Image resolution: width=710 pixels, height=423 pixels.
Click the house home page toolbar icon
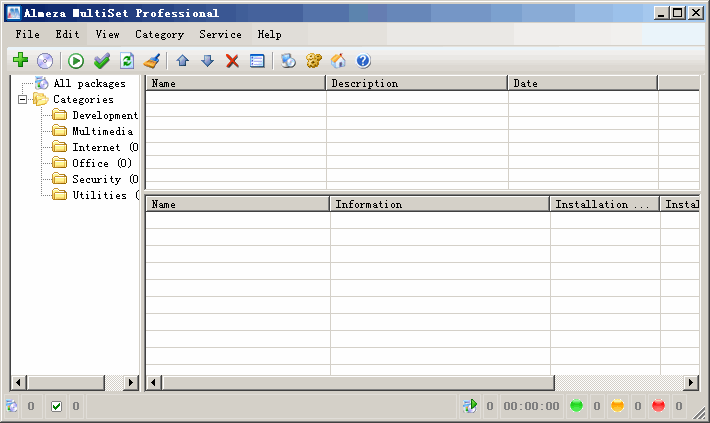338,61
